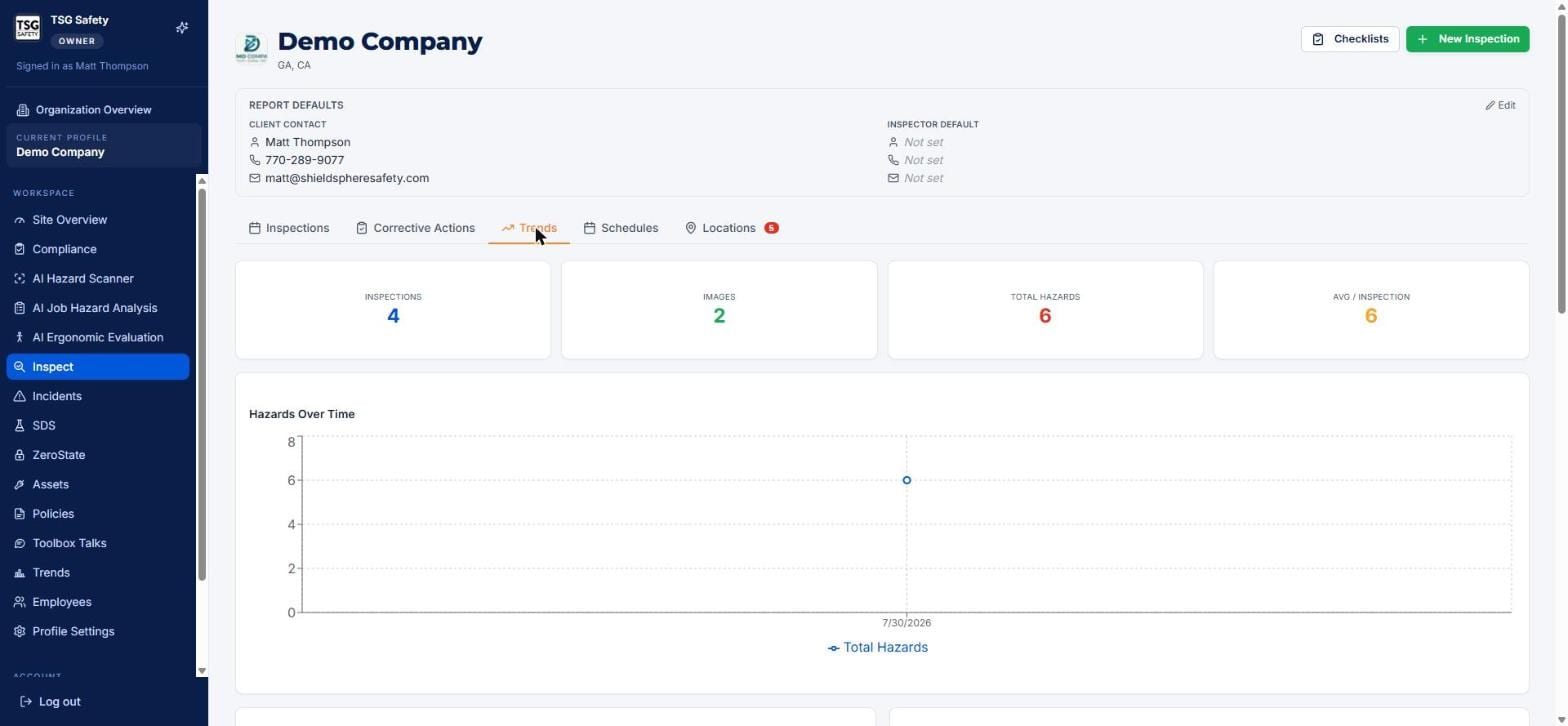Open Incidents in sidebar

coord(98,396)
